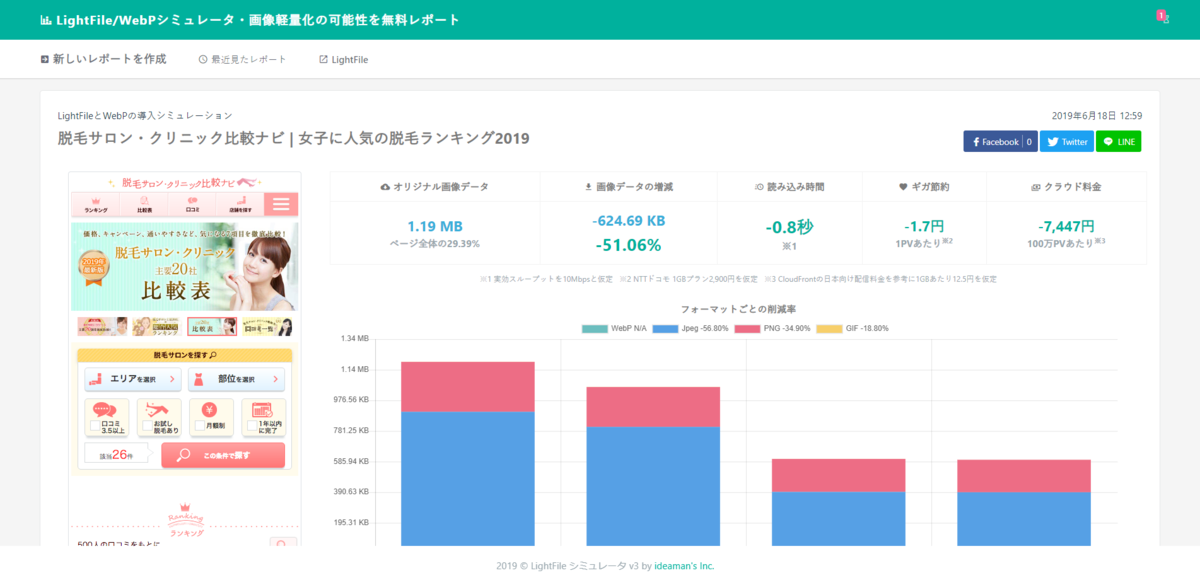
Task: Click the -1.7円 giga savings value
Action: coord(924,226)
